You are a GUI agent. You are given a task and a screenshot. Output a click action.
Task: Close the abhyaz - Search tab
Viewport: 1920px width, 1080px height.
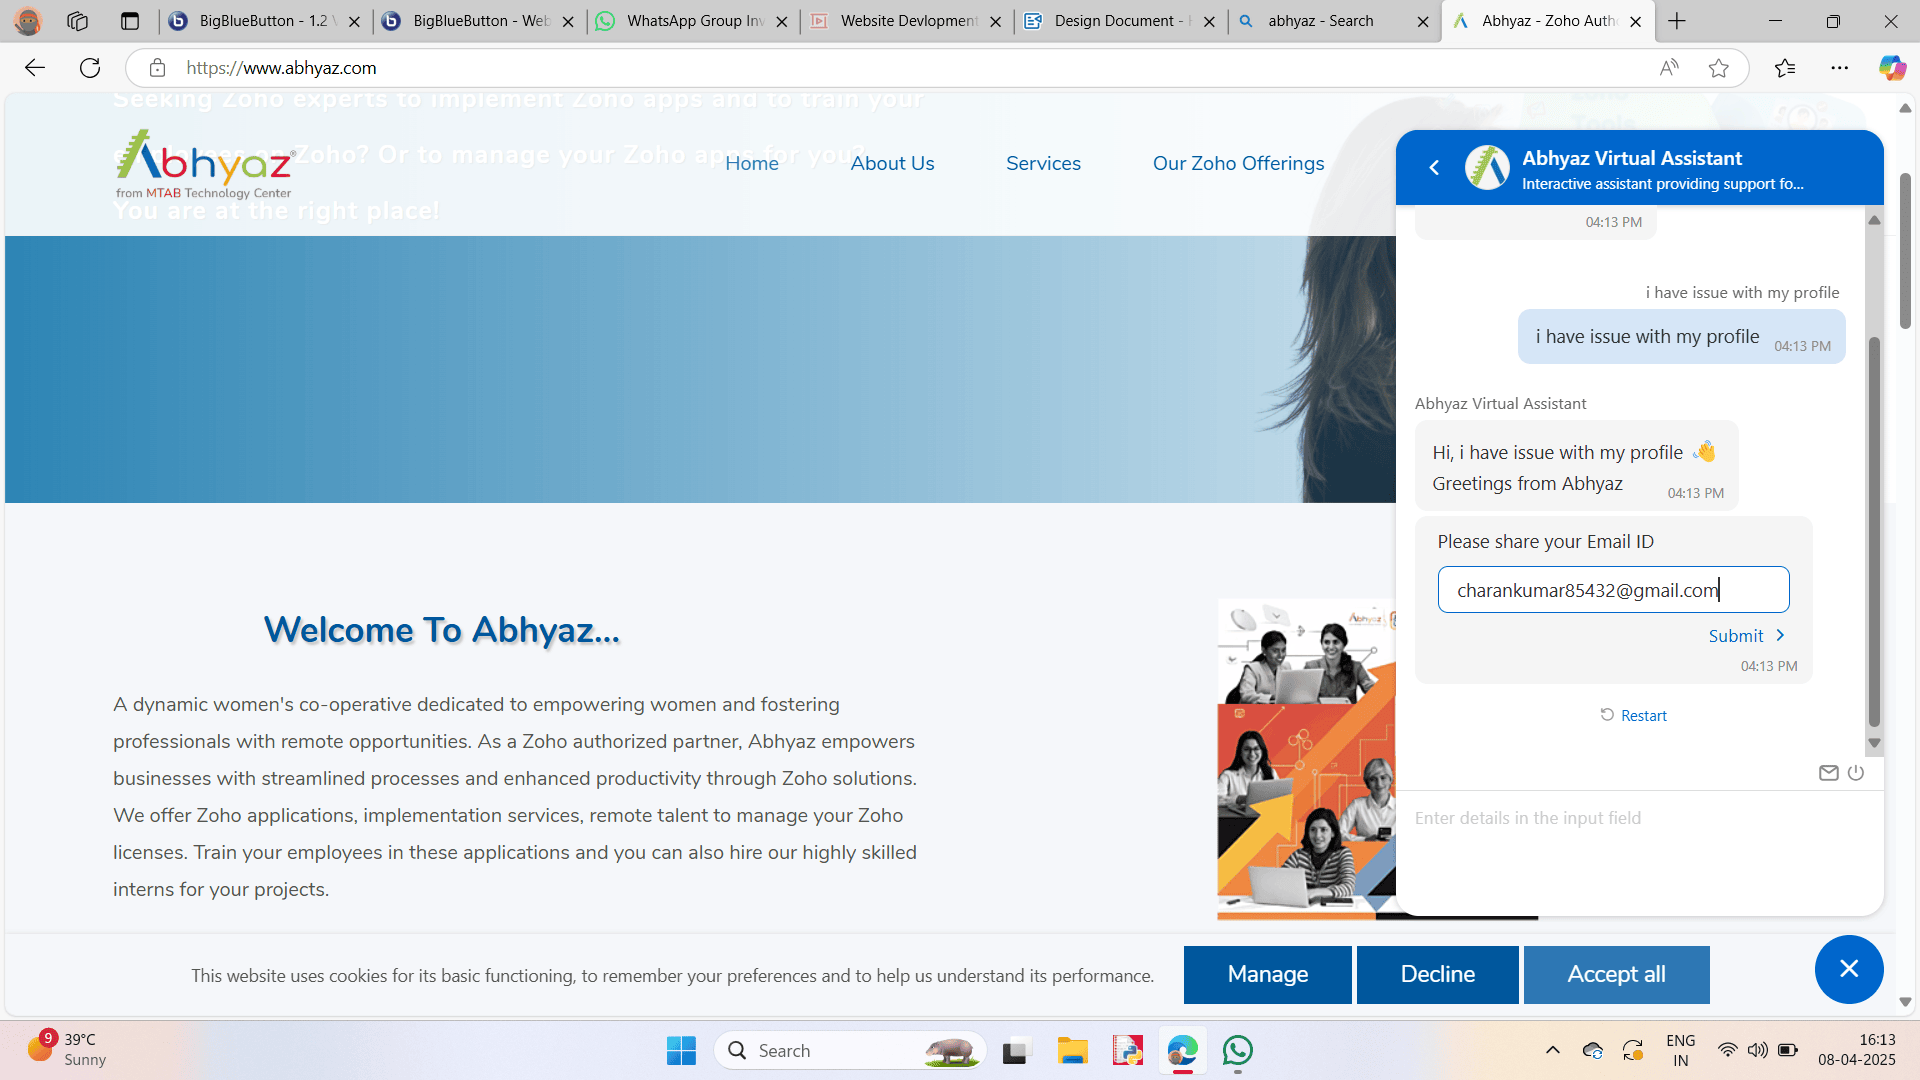[1423, 21]
